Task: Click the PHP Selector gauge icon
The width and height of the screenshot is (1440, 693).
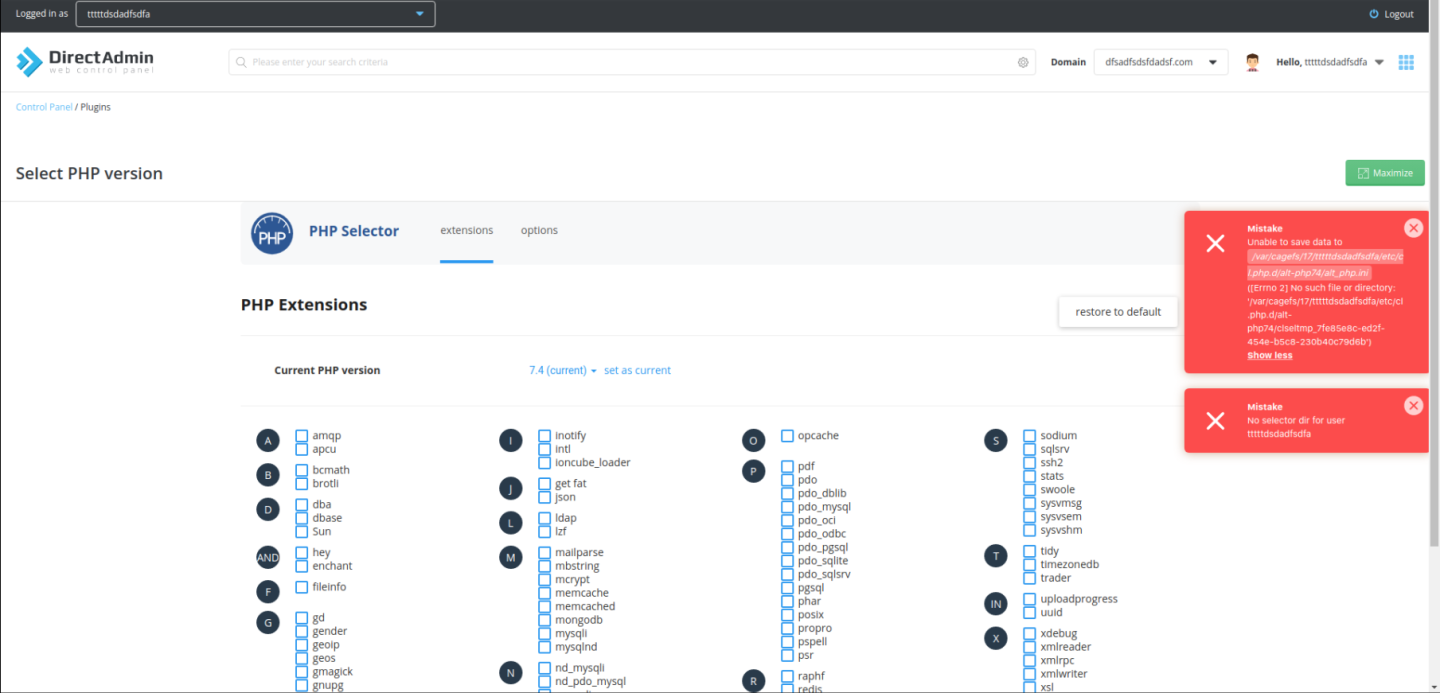Action: tap(271, 232)
